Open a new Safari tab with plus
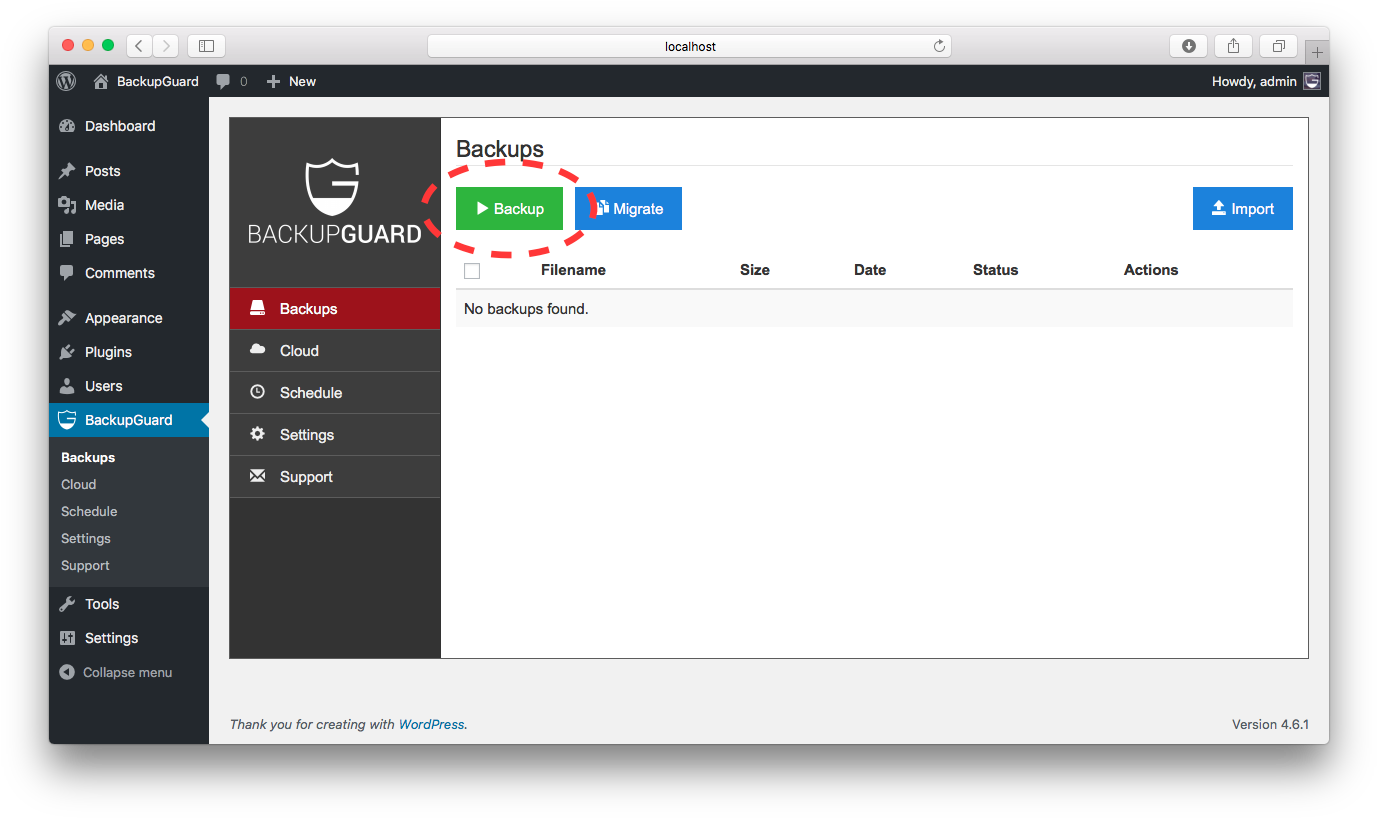 tap(1317, 52)
